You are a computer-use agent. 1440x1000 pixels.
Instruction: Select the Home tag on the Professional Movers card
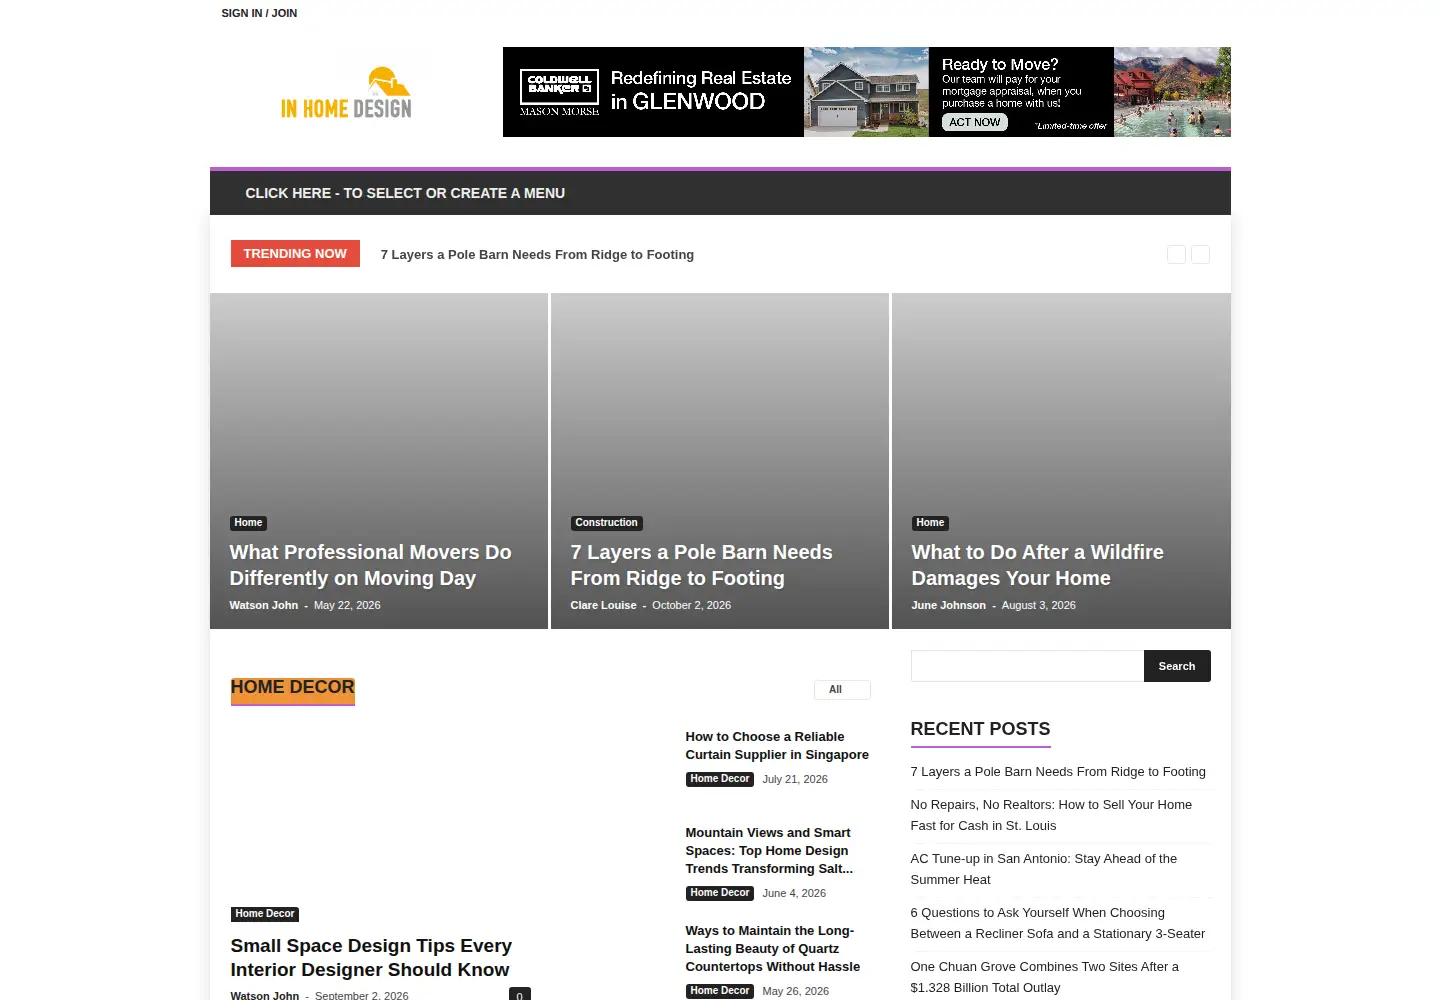click(248, 523)
